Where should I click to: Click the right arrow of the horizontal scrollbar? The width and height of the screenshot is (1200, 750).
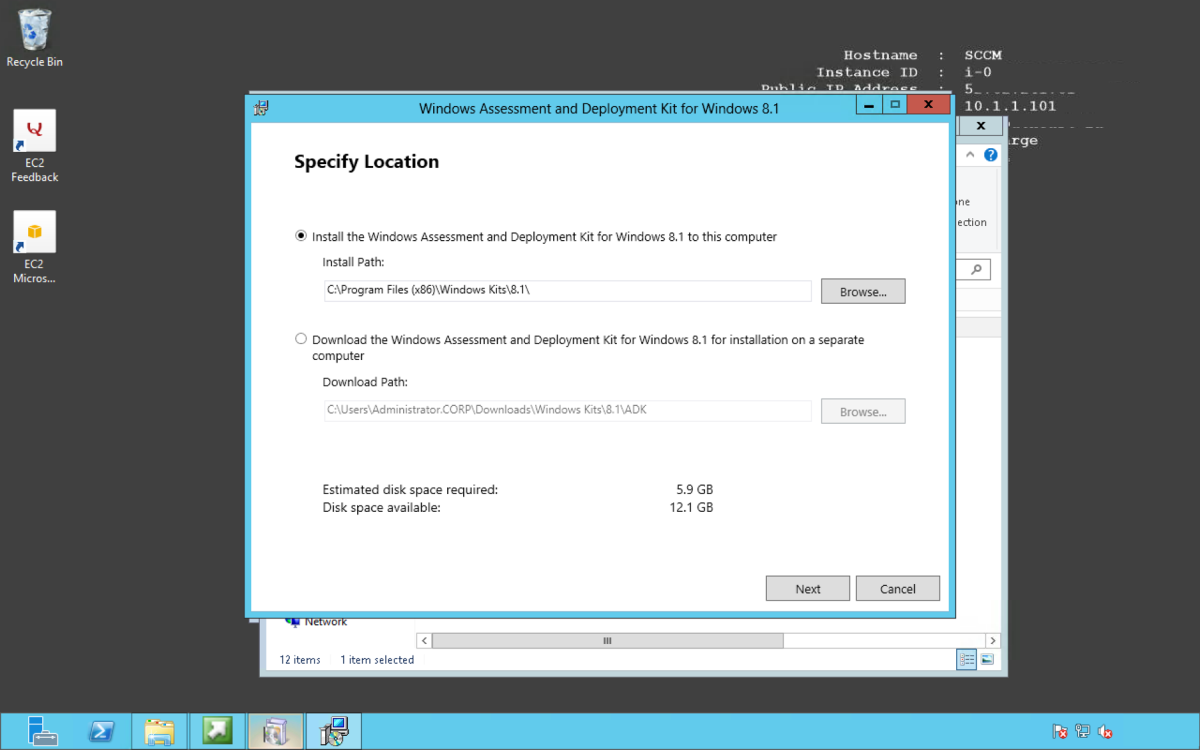click(x=992, y=640)
